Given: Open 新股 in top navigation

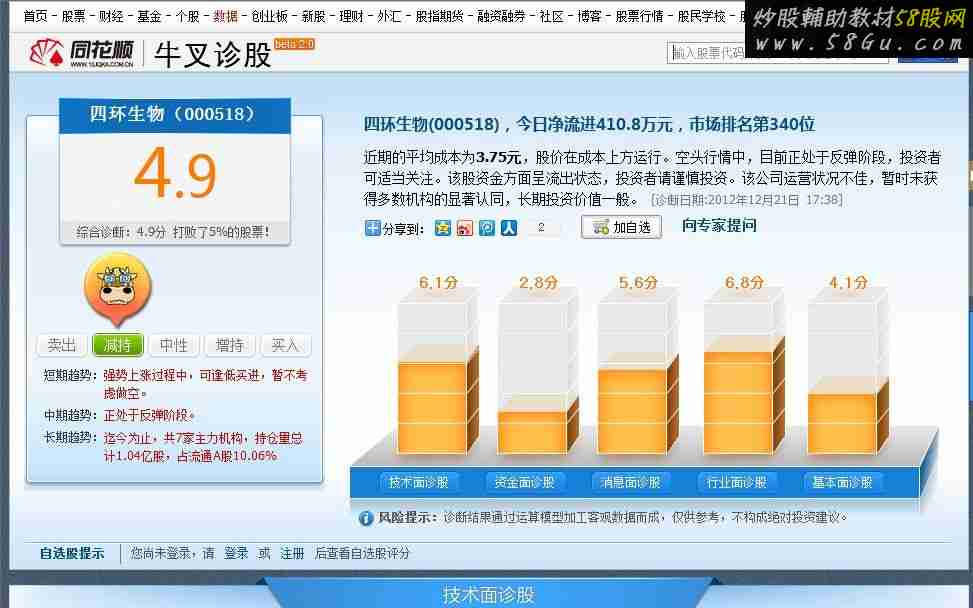Looking at the screenshot, I should [x=313, y=17].
